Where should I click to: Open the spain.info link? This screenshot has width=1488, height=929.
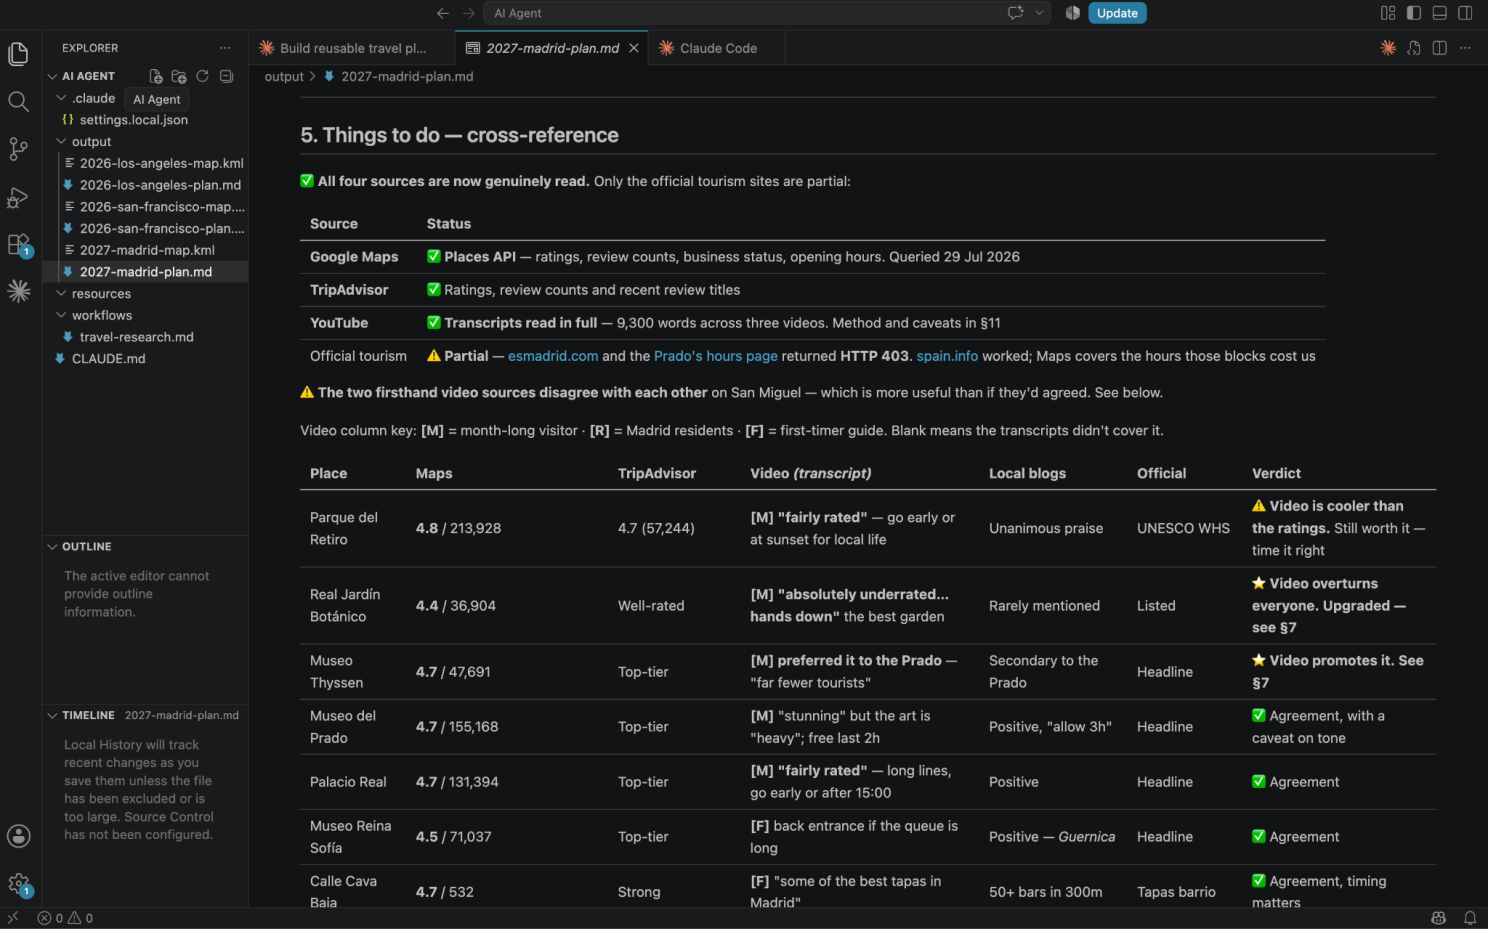(947, 356)
